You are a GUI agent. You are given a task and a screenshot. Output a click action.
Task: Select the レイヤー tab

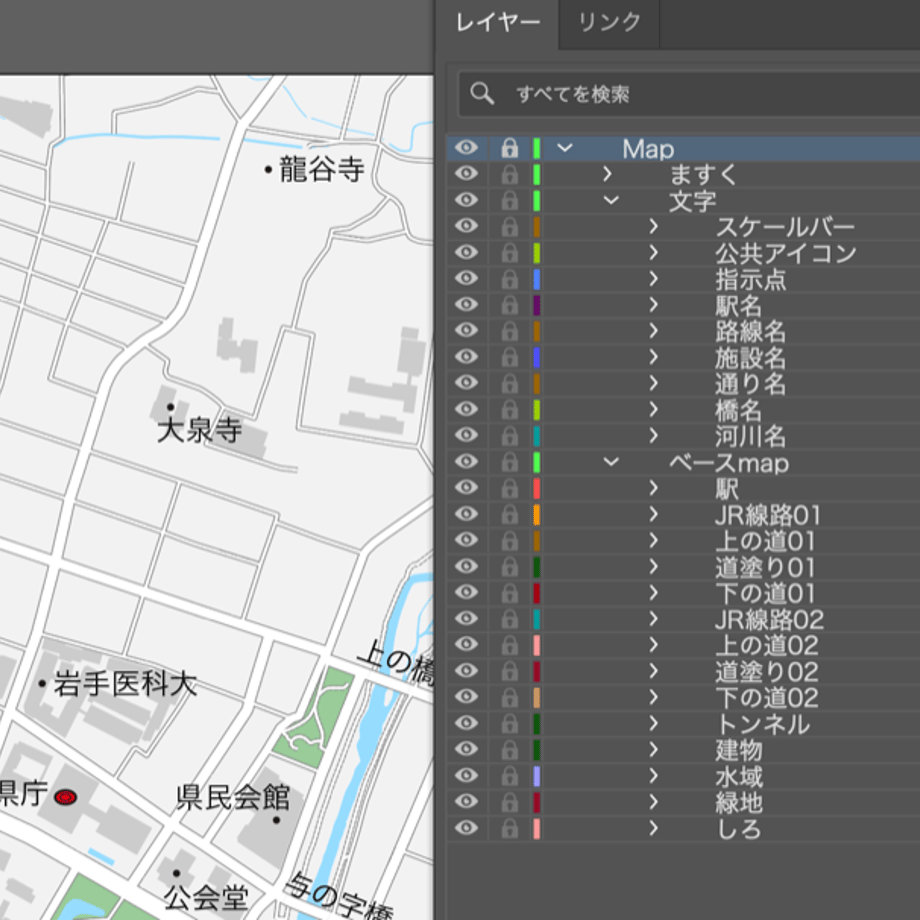(x=498, y=23)
